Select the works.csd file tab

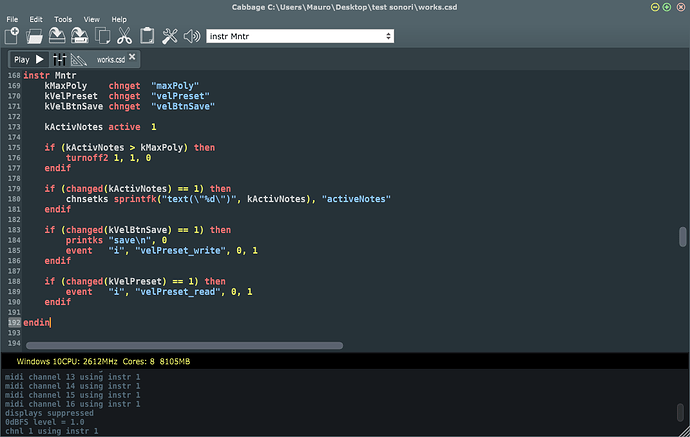(111, 59)
